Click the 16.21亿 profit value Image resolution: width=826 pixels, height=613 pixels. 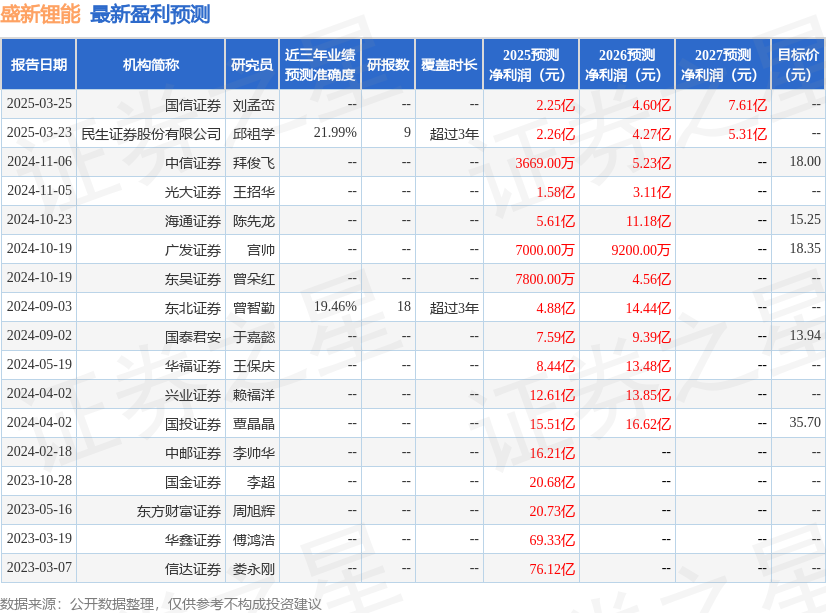pyautogui.click(x=552, y=453)
